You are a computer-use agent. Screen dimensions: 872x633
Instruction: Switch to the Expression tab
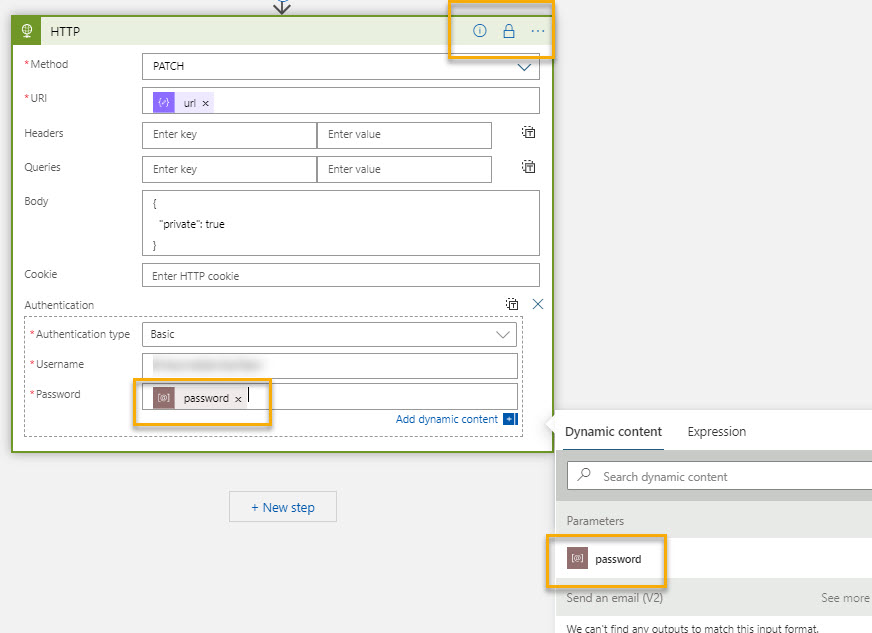pos(716,432)
